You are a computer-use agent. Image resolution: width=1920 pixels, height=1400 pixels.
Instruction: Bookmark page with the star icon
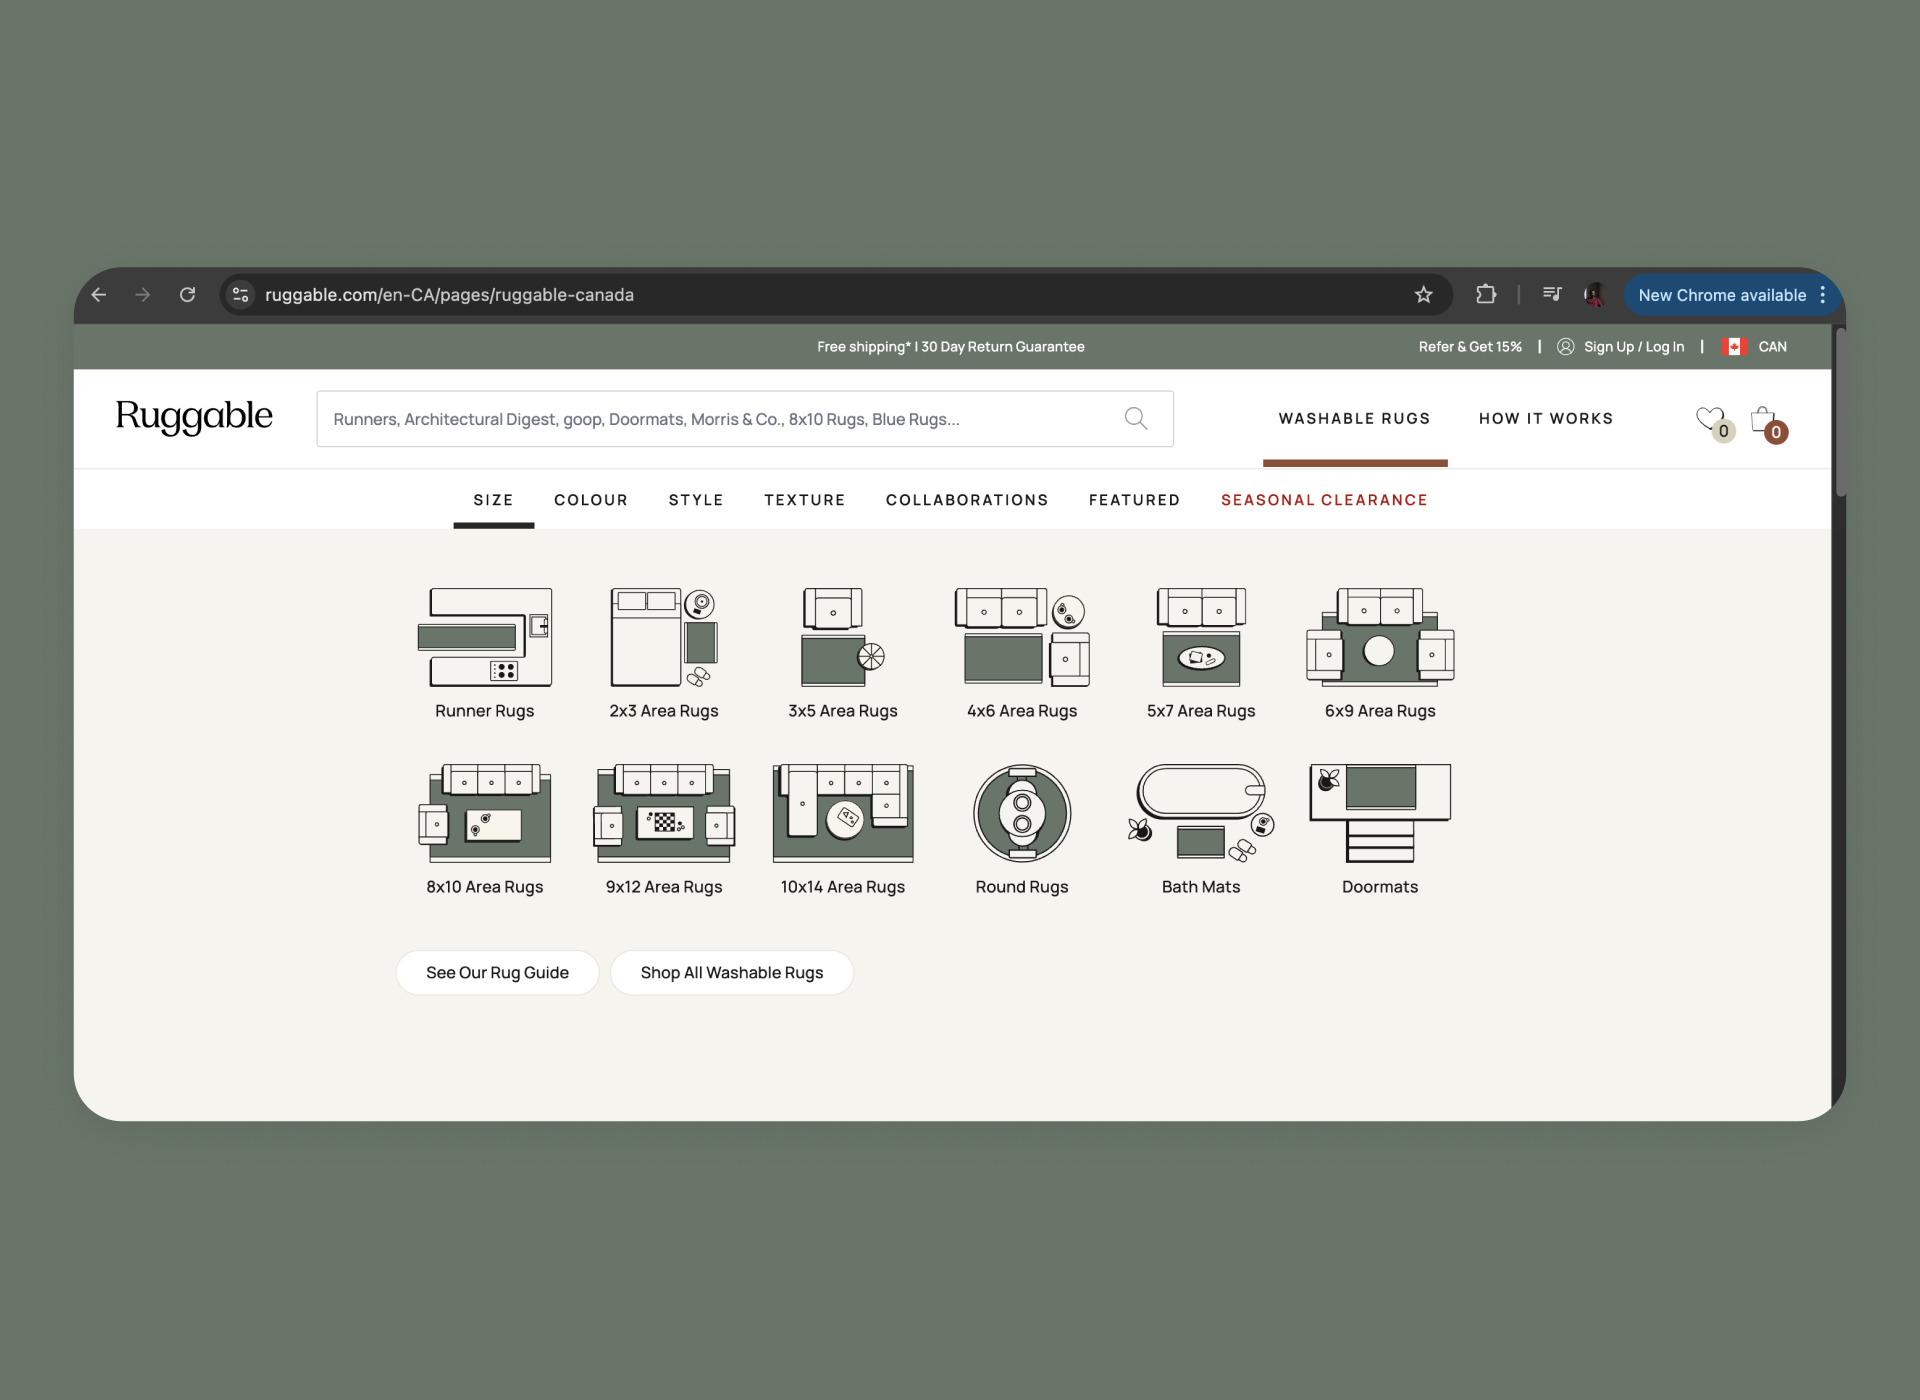(1423, 295)
